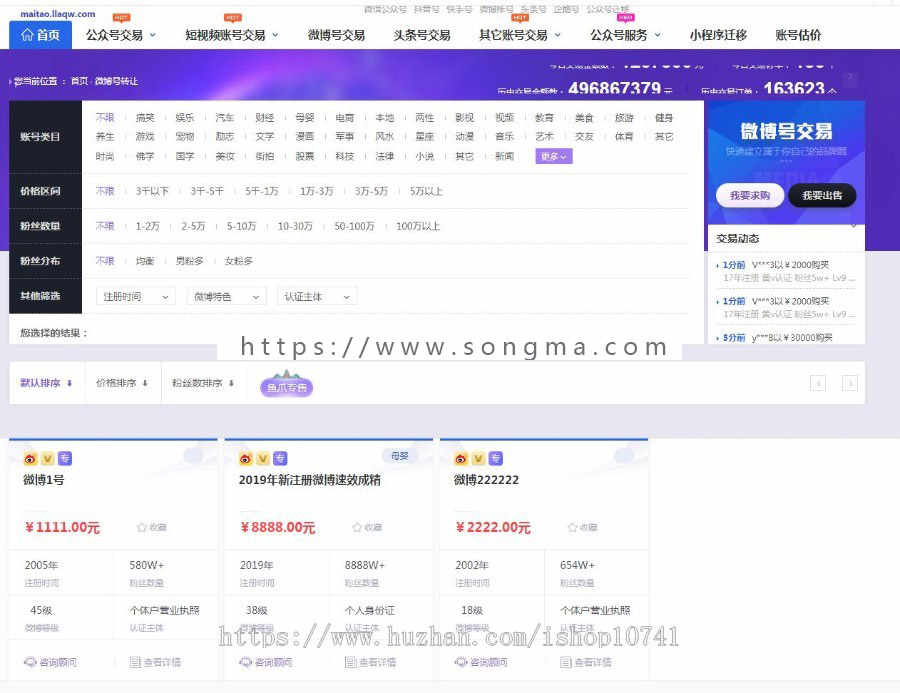Select 女粉多 fan distribution
Screen dimensions: 900x693
[239, 261]
